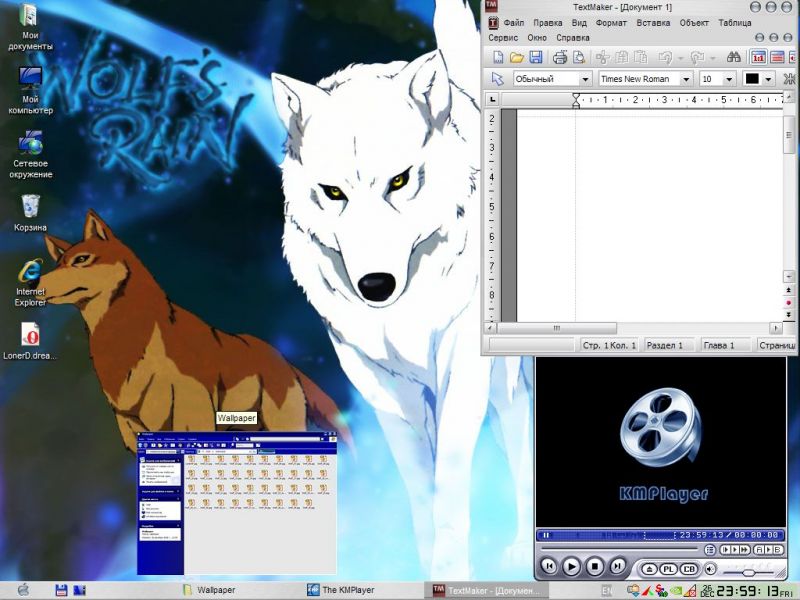Click The KMPlayer taskbar button
The height and width of the screenshot is (600, 800).
click(x=343, y=590)
